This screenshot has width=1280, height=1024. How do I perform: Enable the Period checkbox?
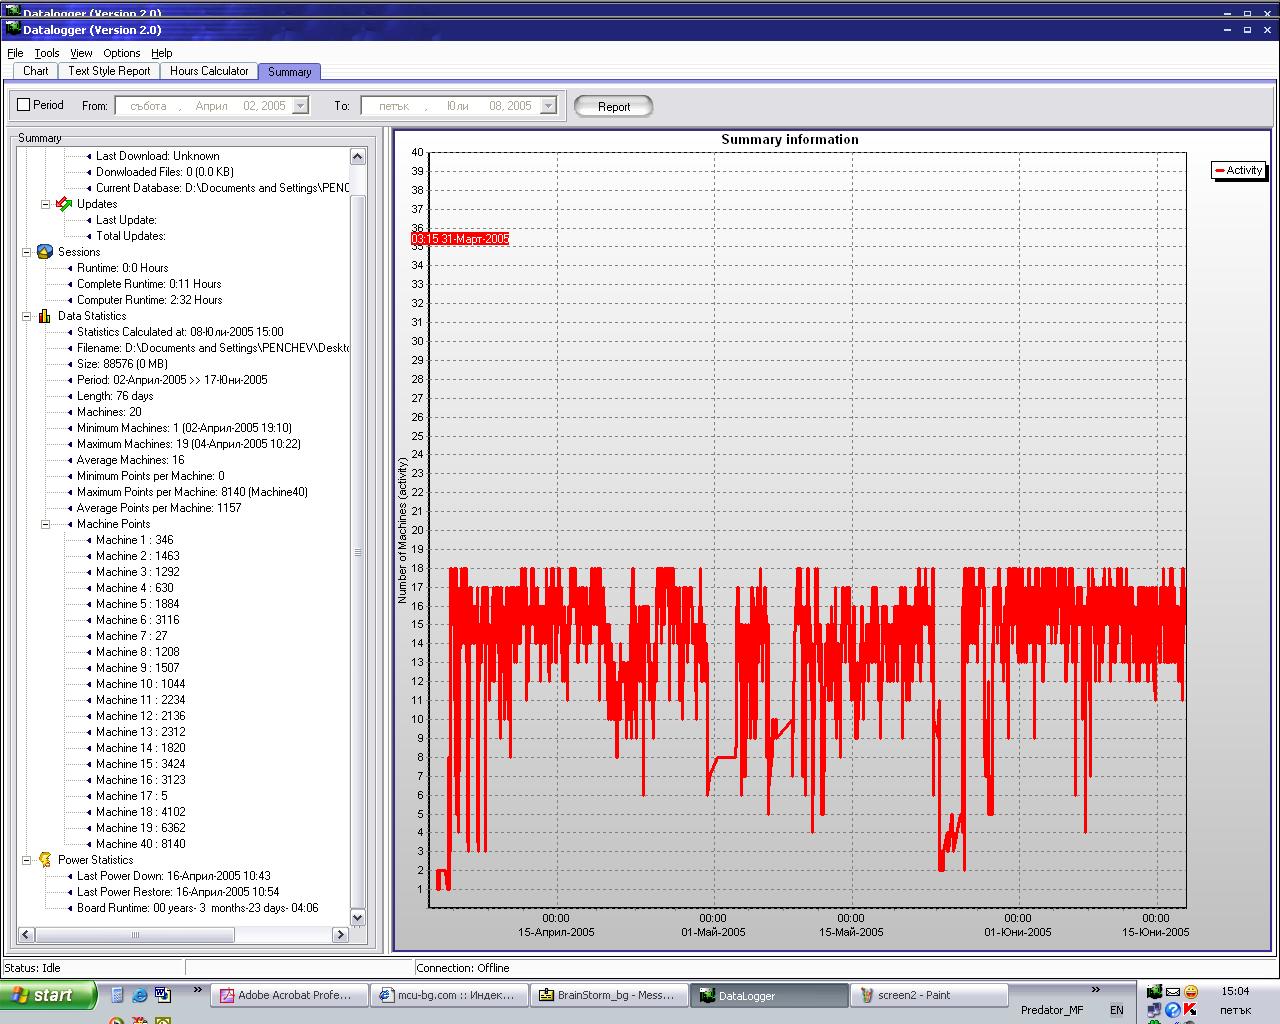coord(24,105)
